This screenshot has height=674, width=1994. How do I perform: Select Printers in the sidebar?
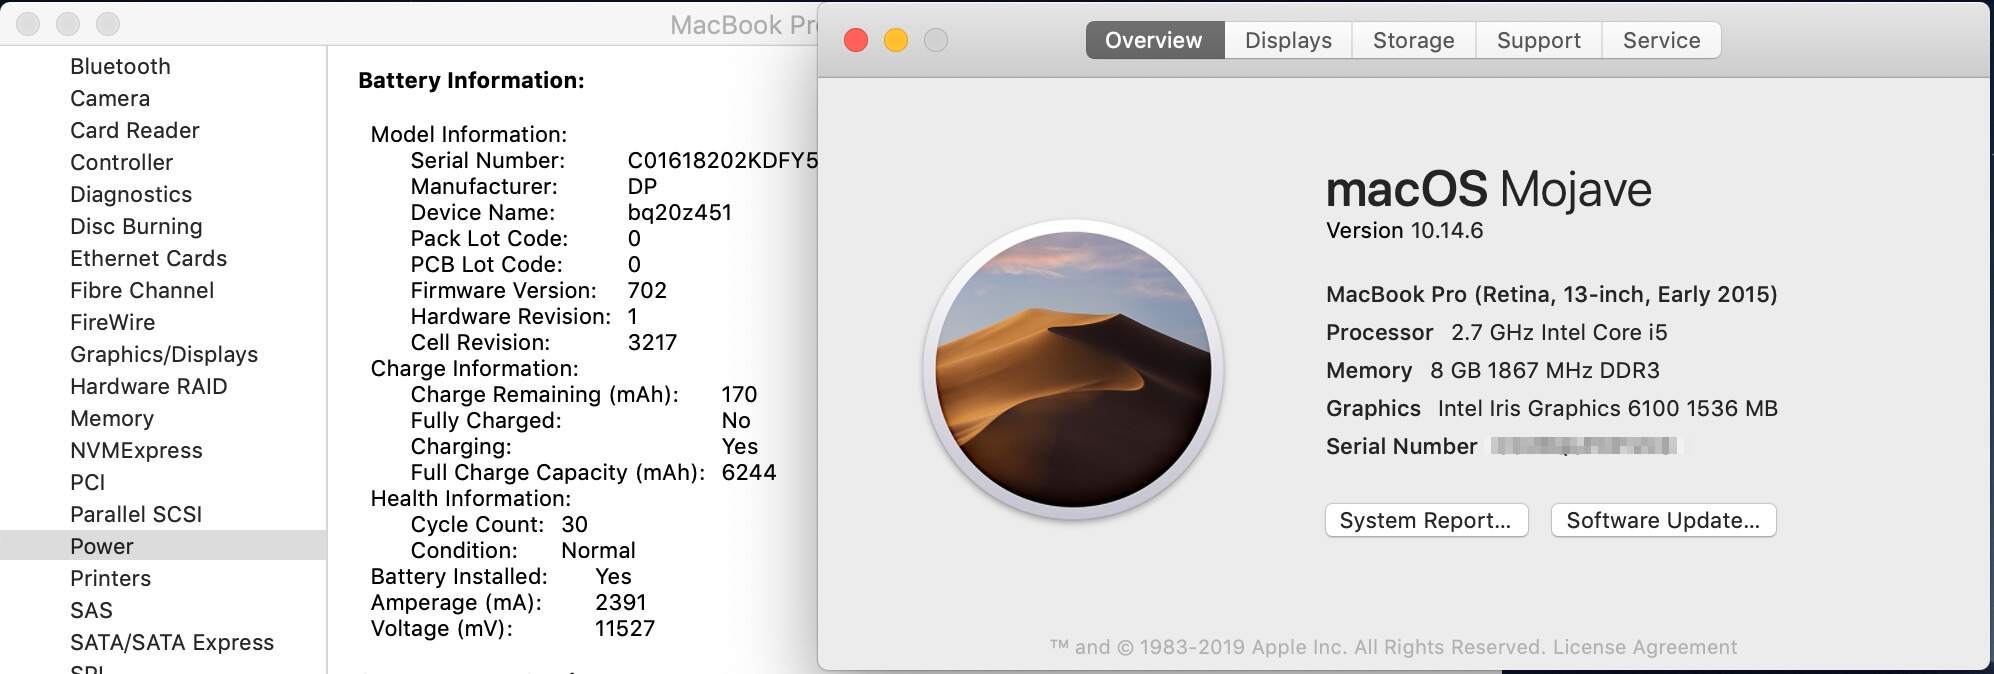tap(110, 578)
